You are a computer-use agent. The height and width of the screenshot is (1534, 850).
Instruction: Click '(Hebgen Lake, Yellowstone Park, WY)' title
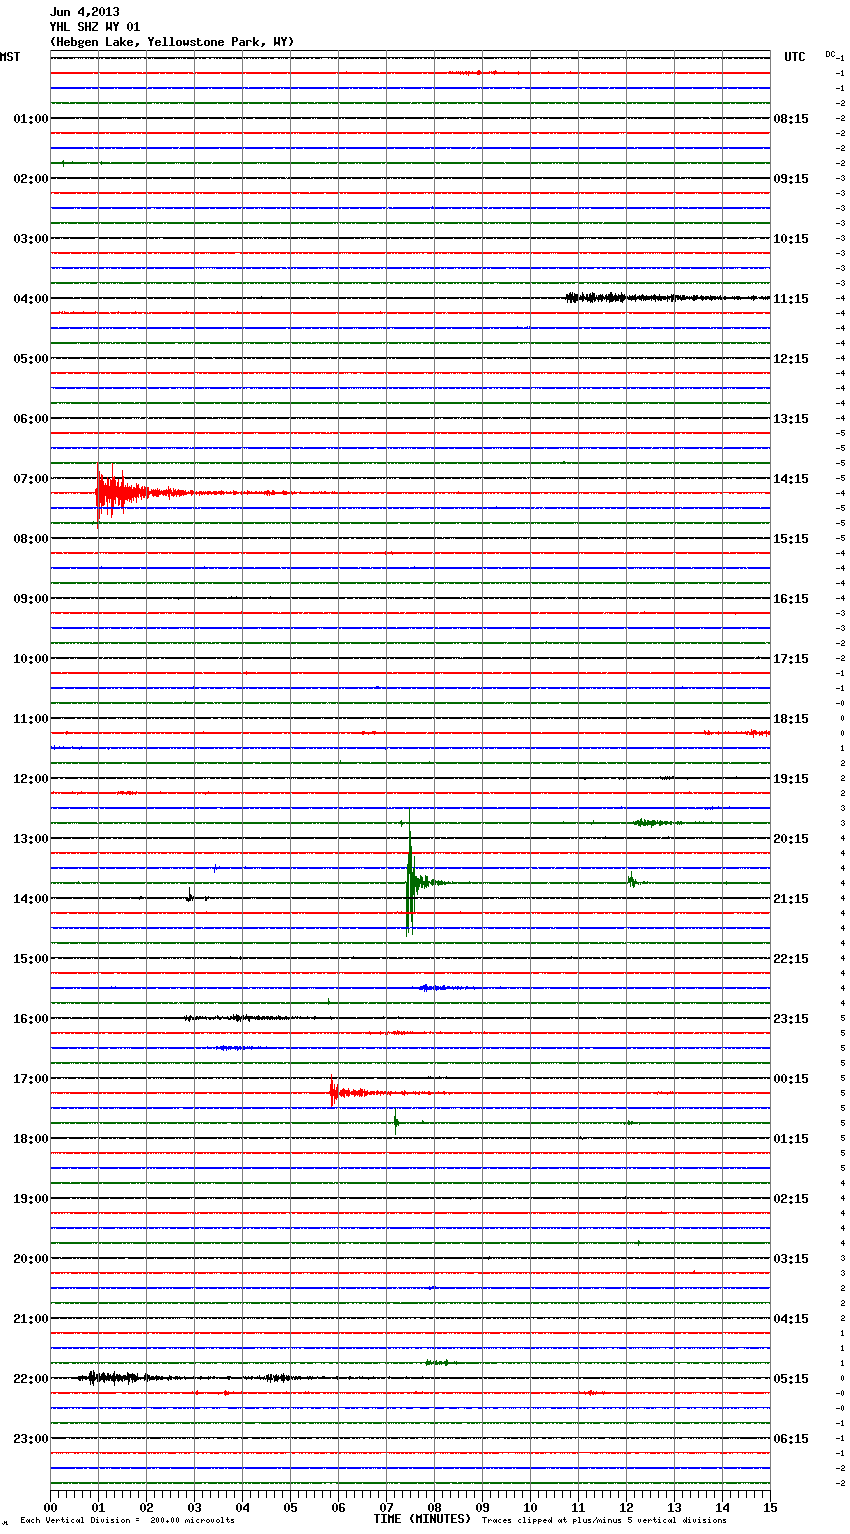pyautogui.click(x=172, y=42)
